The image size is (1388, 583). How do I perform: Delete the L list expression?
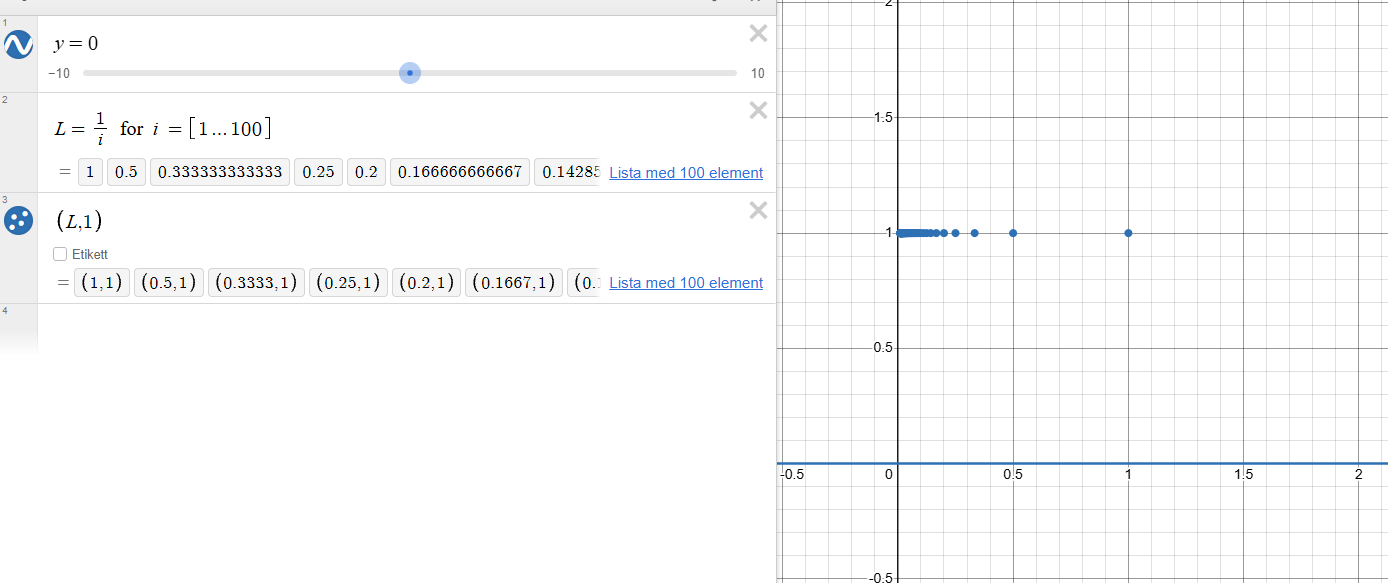(758, 110)
